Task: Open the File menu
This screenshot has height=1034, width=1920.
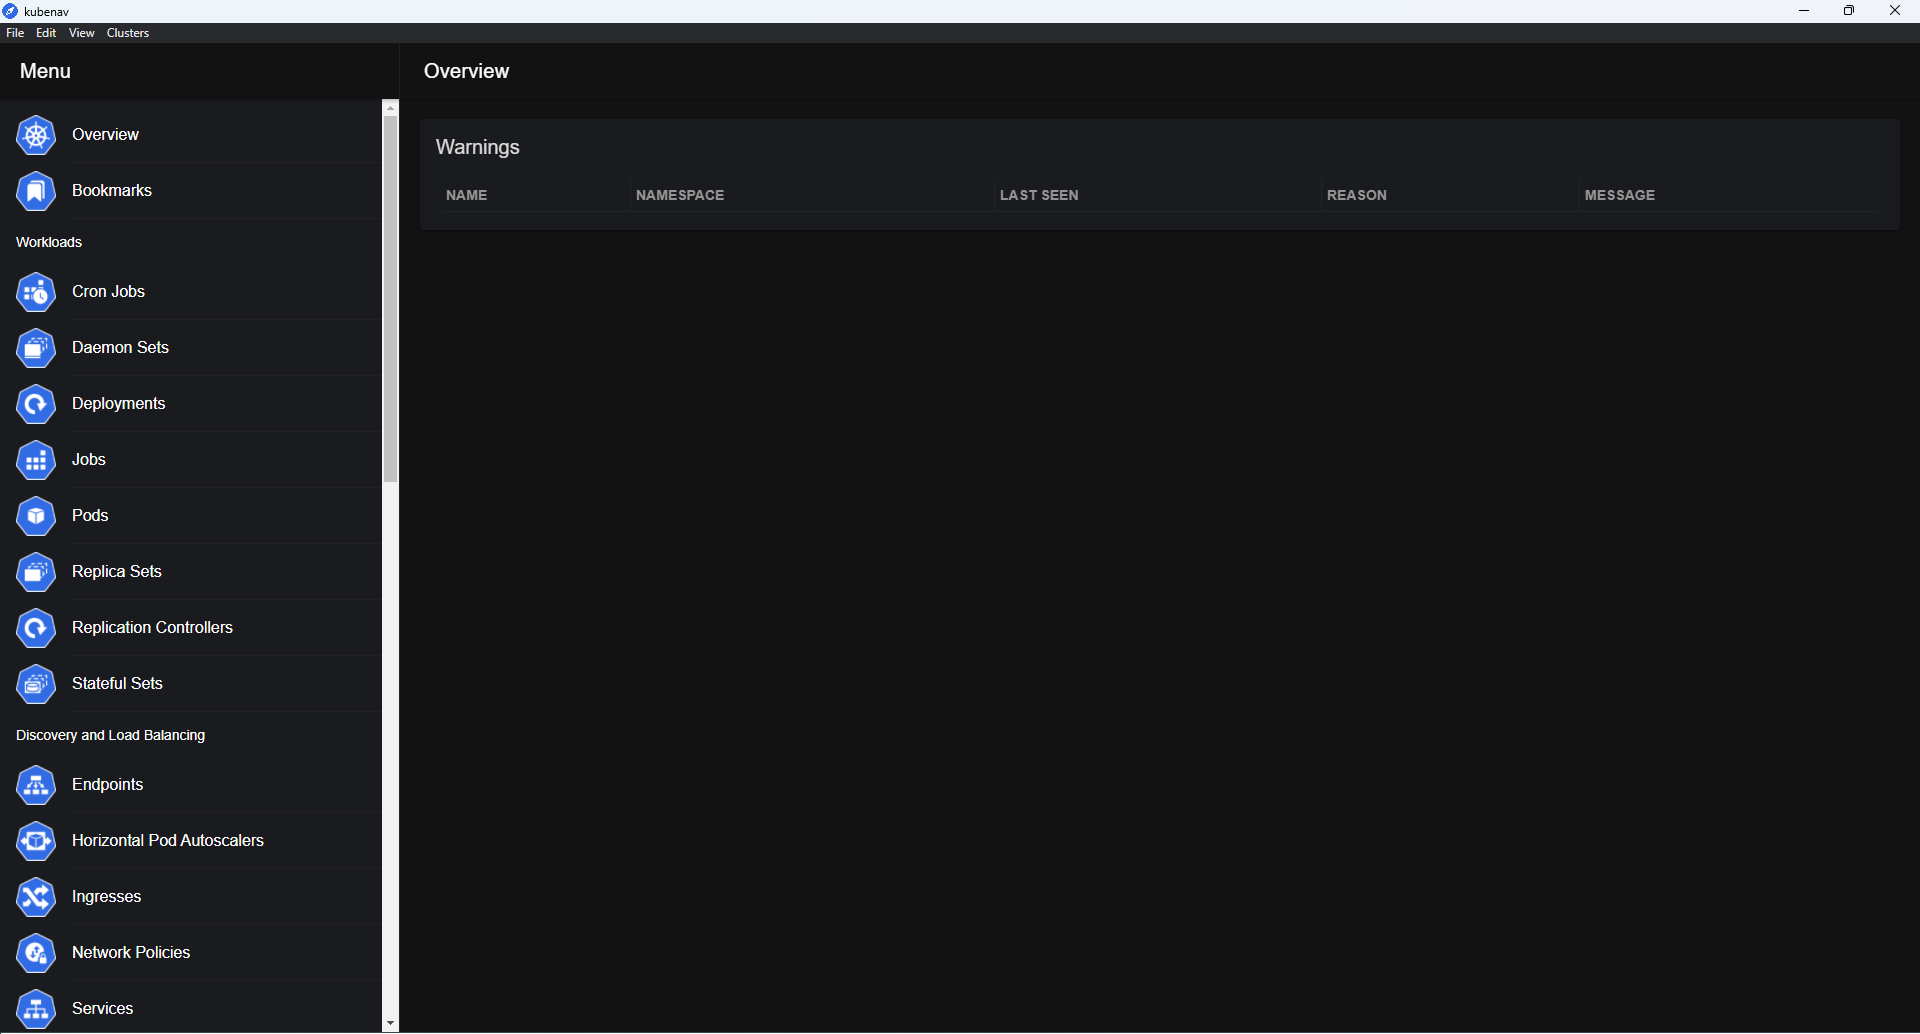Action: tap(15, 33)
